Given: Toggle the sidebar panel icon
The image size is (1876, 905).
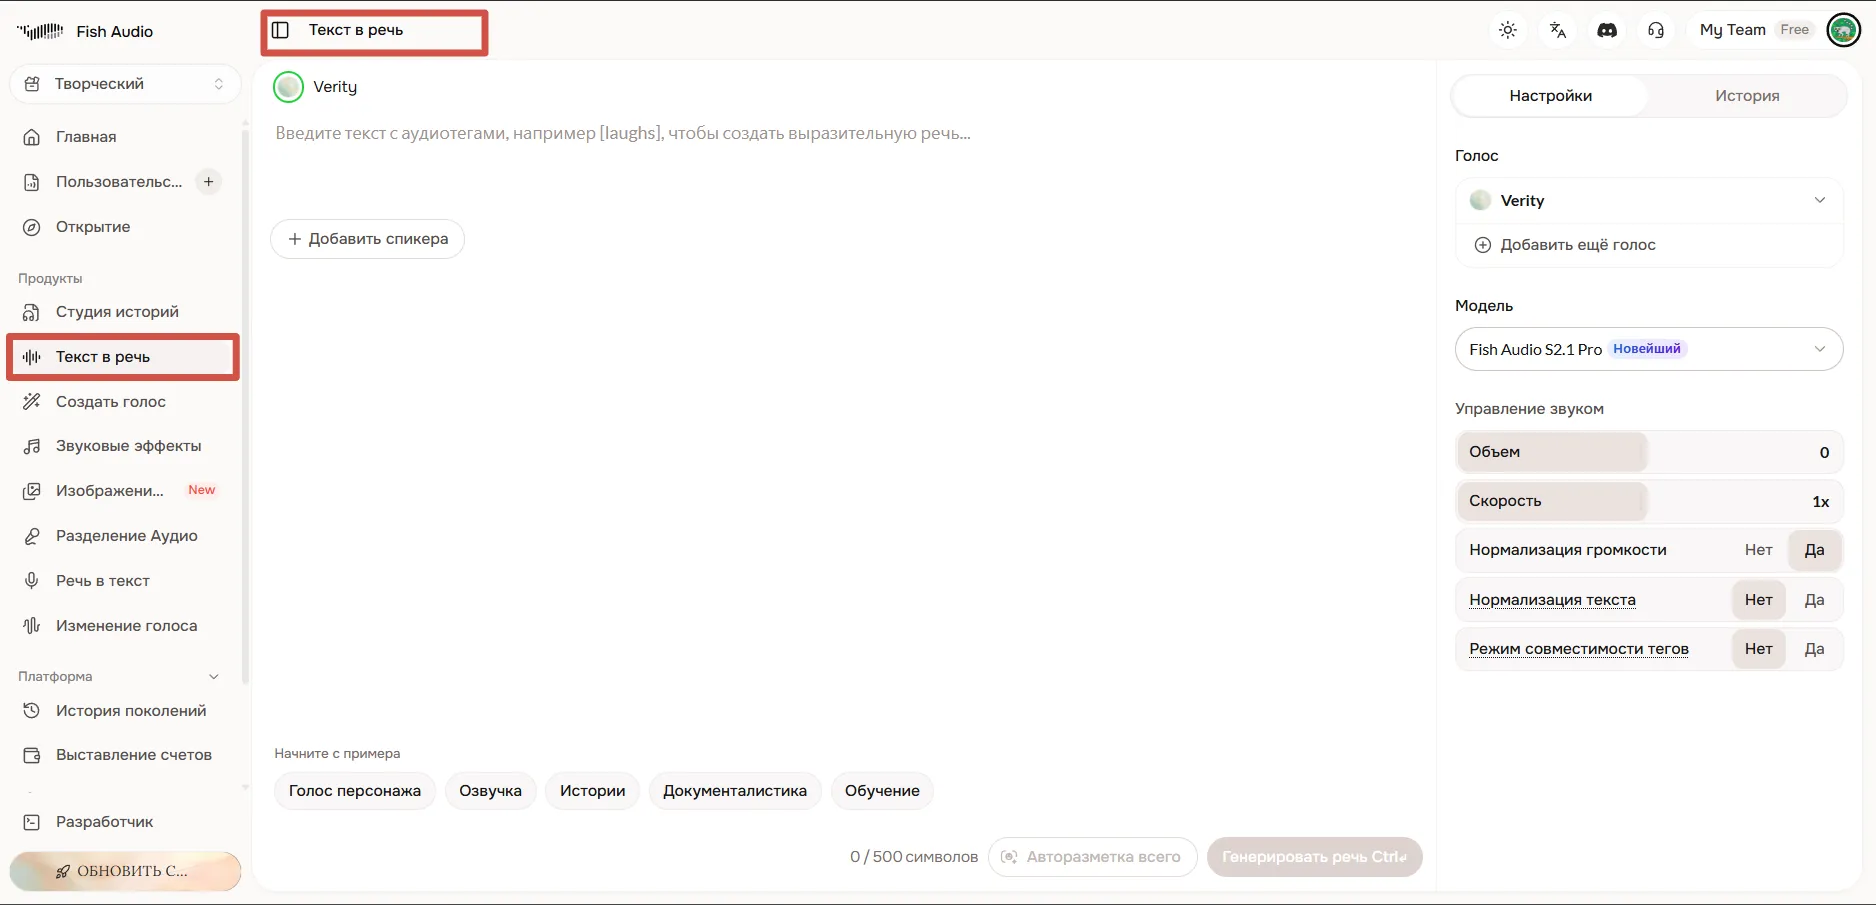Looking at the screenshot, I should click(281, 30).
